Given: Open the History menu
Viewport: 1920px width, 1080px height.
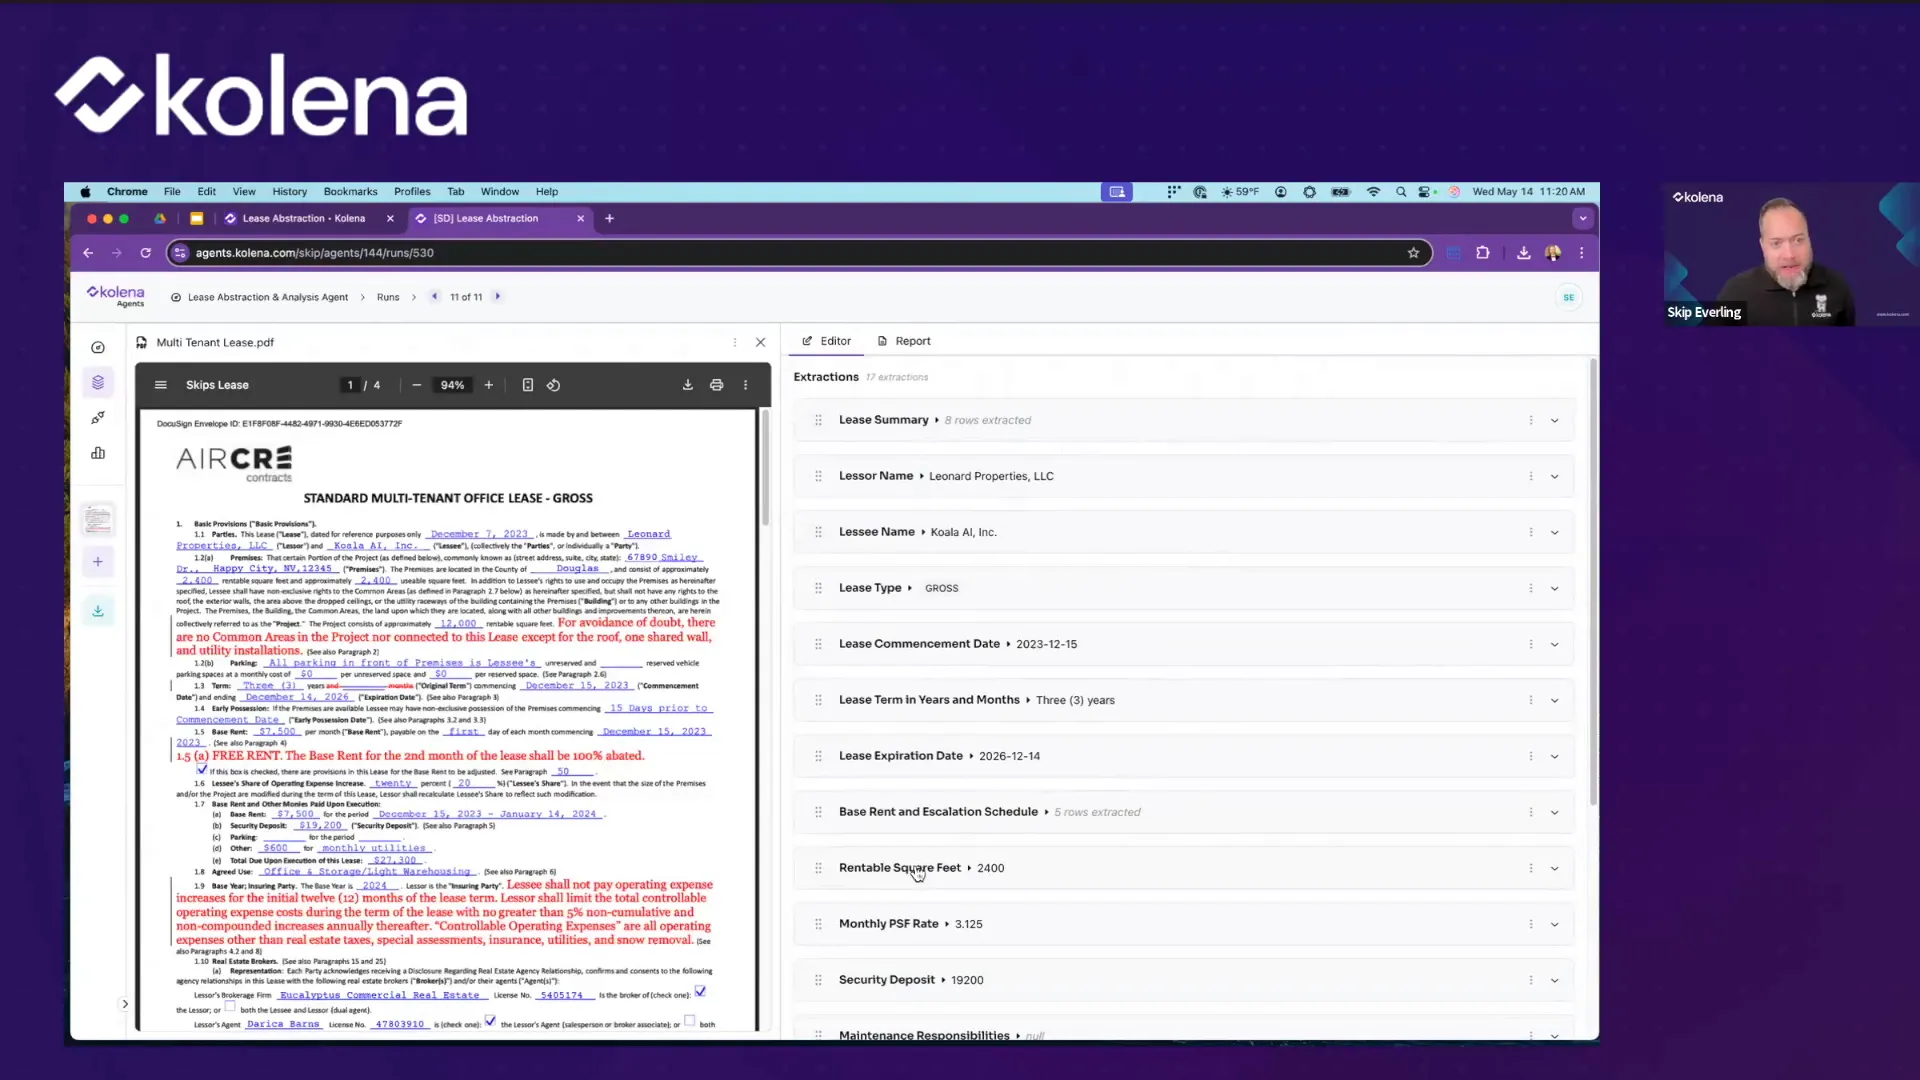Looking at the screenshot, I should click(x=290, y=192).
